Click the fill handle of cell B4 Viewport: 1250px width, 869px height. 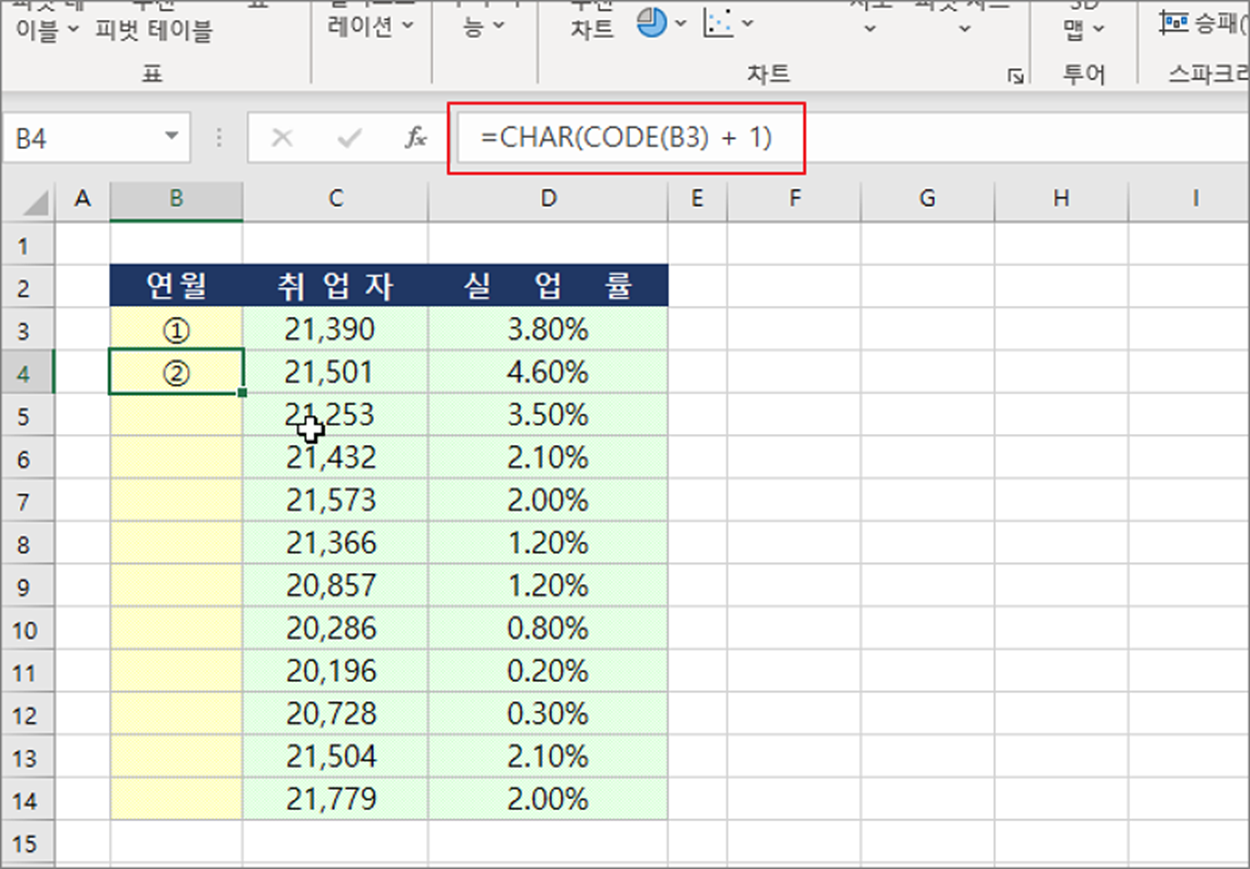(243, 393)
